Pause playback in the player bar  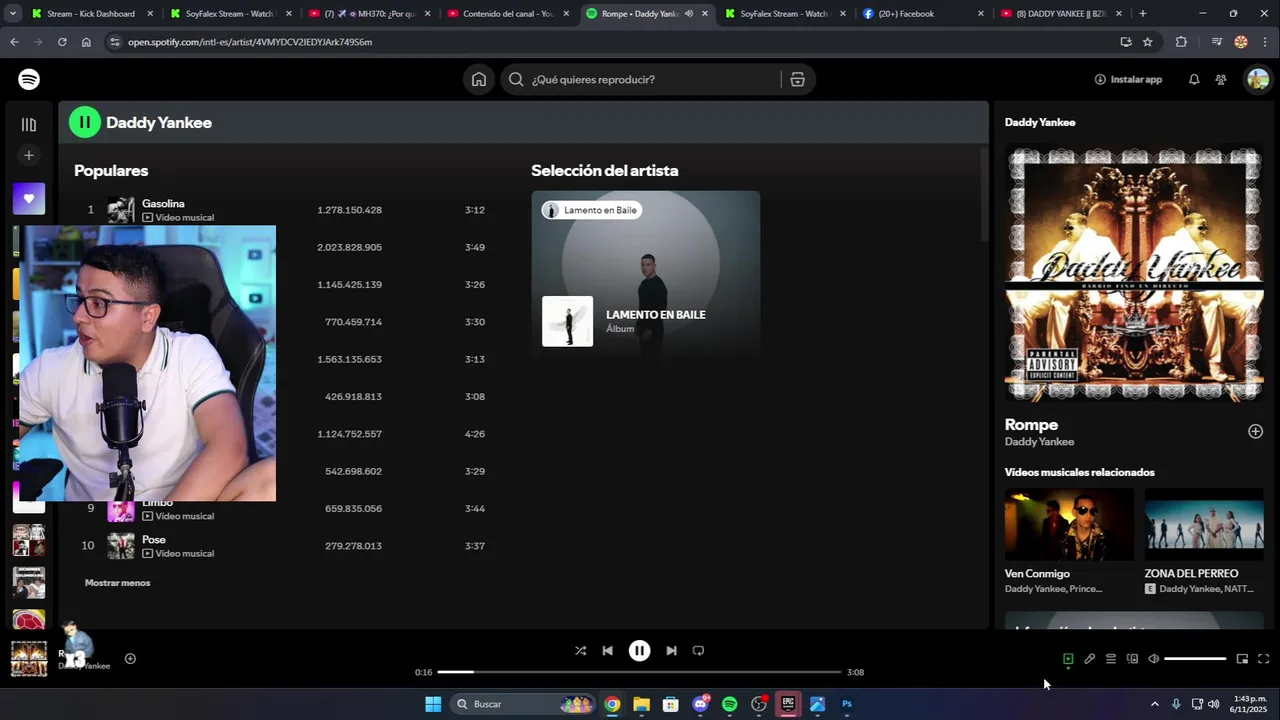639,650
